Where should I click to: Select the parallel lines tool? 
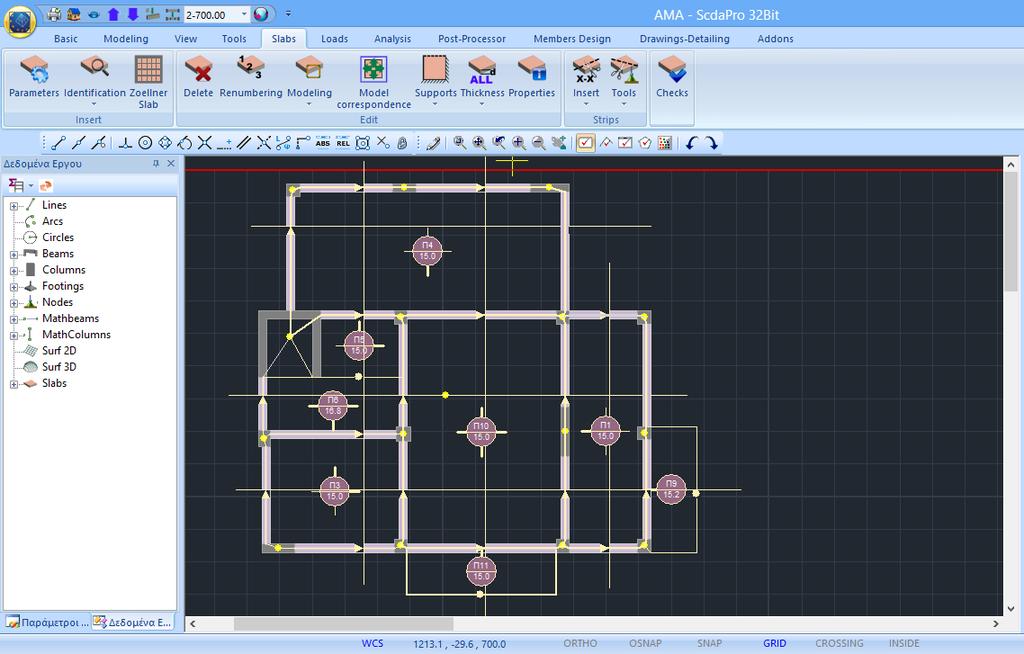[x=244, y=142]
